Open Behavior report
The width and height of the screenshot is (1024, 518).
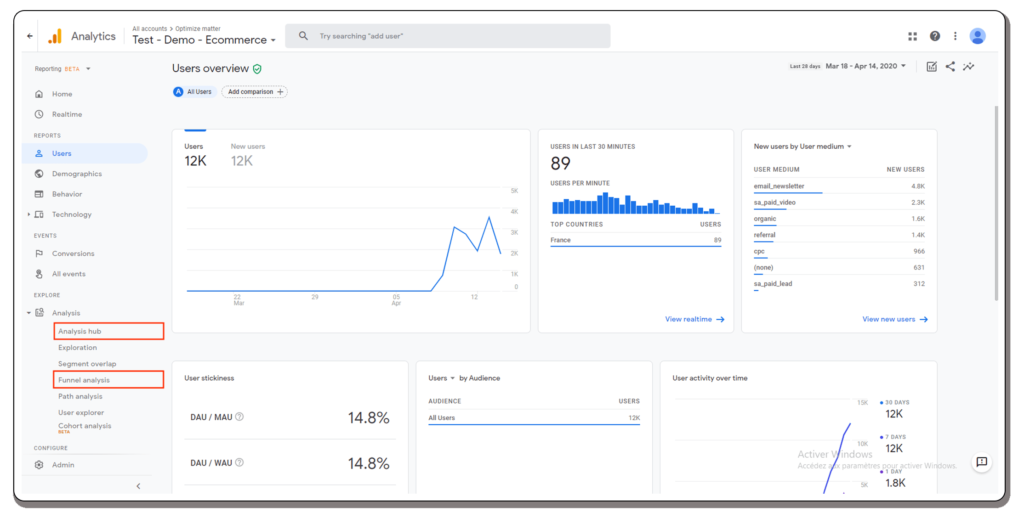coord(67,194)
